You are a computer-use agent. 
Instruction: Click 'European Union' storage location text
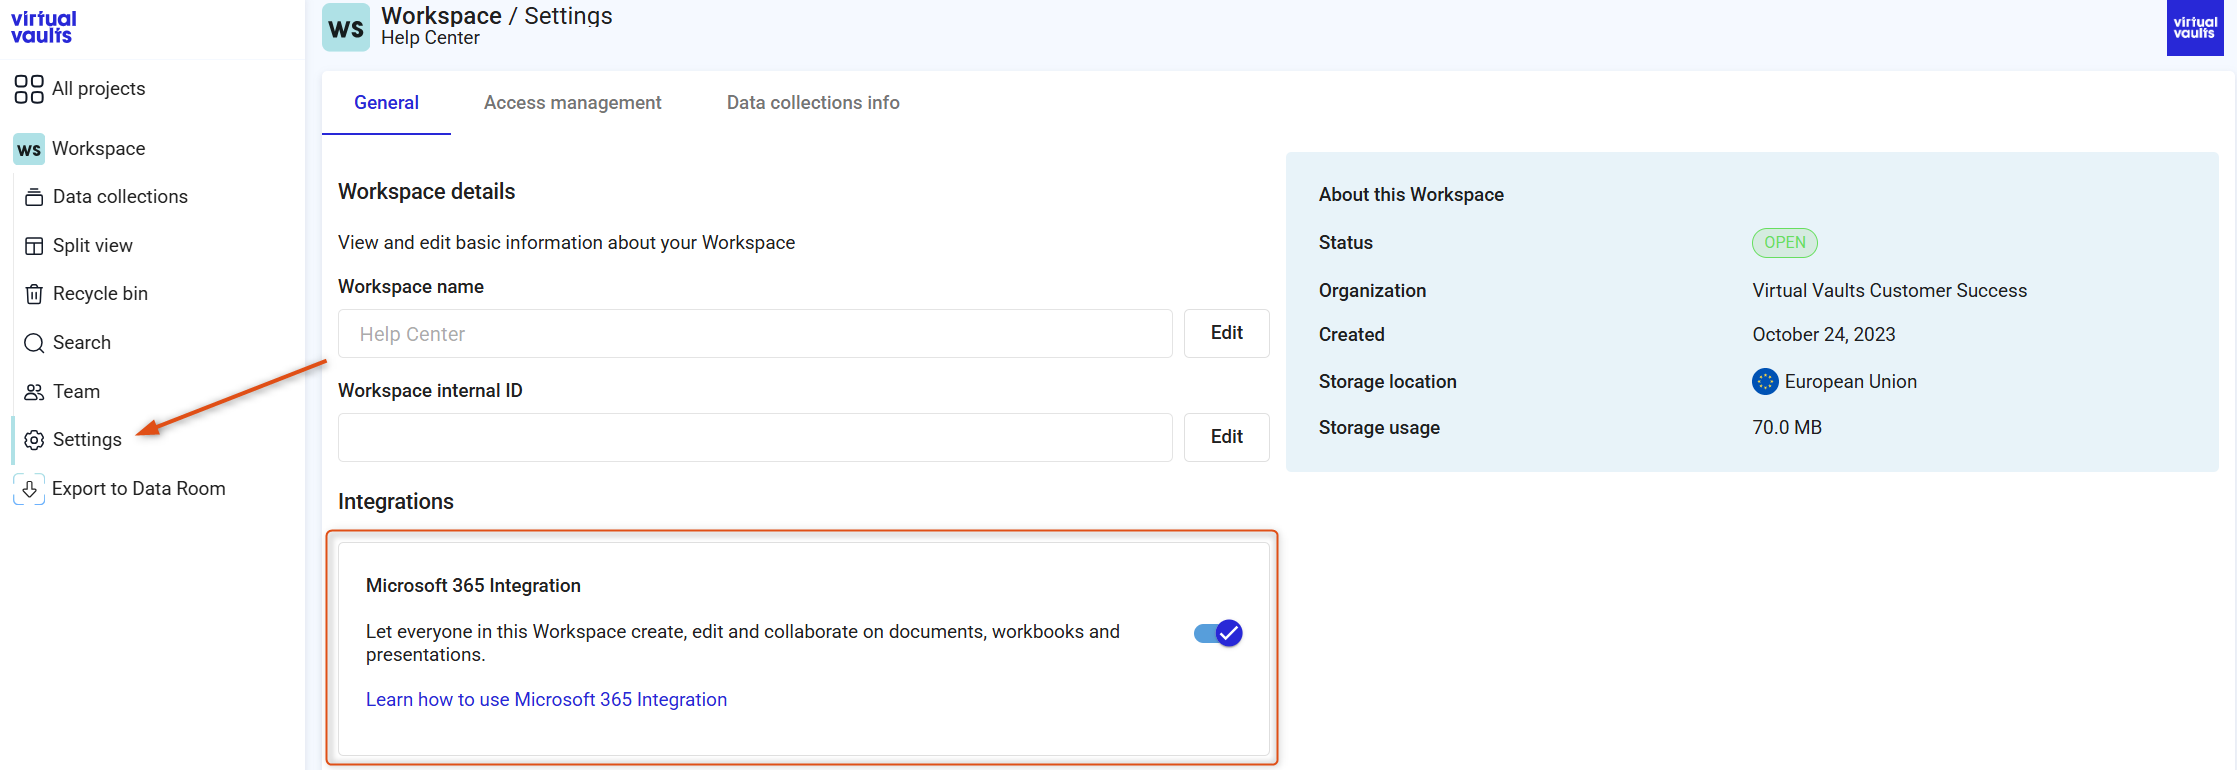pyautogui.click(x=1850, y=382)
